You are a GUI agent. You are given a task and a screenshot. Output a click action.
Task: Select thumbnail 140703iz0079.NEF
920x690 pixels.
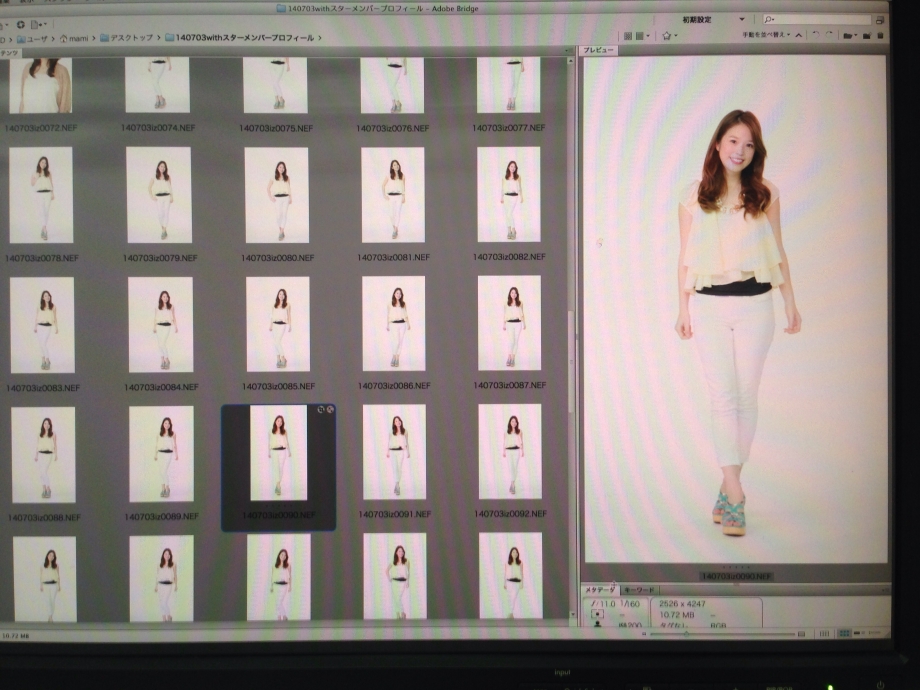(160, 195)
